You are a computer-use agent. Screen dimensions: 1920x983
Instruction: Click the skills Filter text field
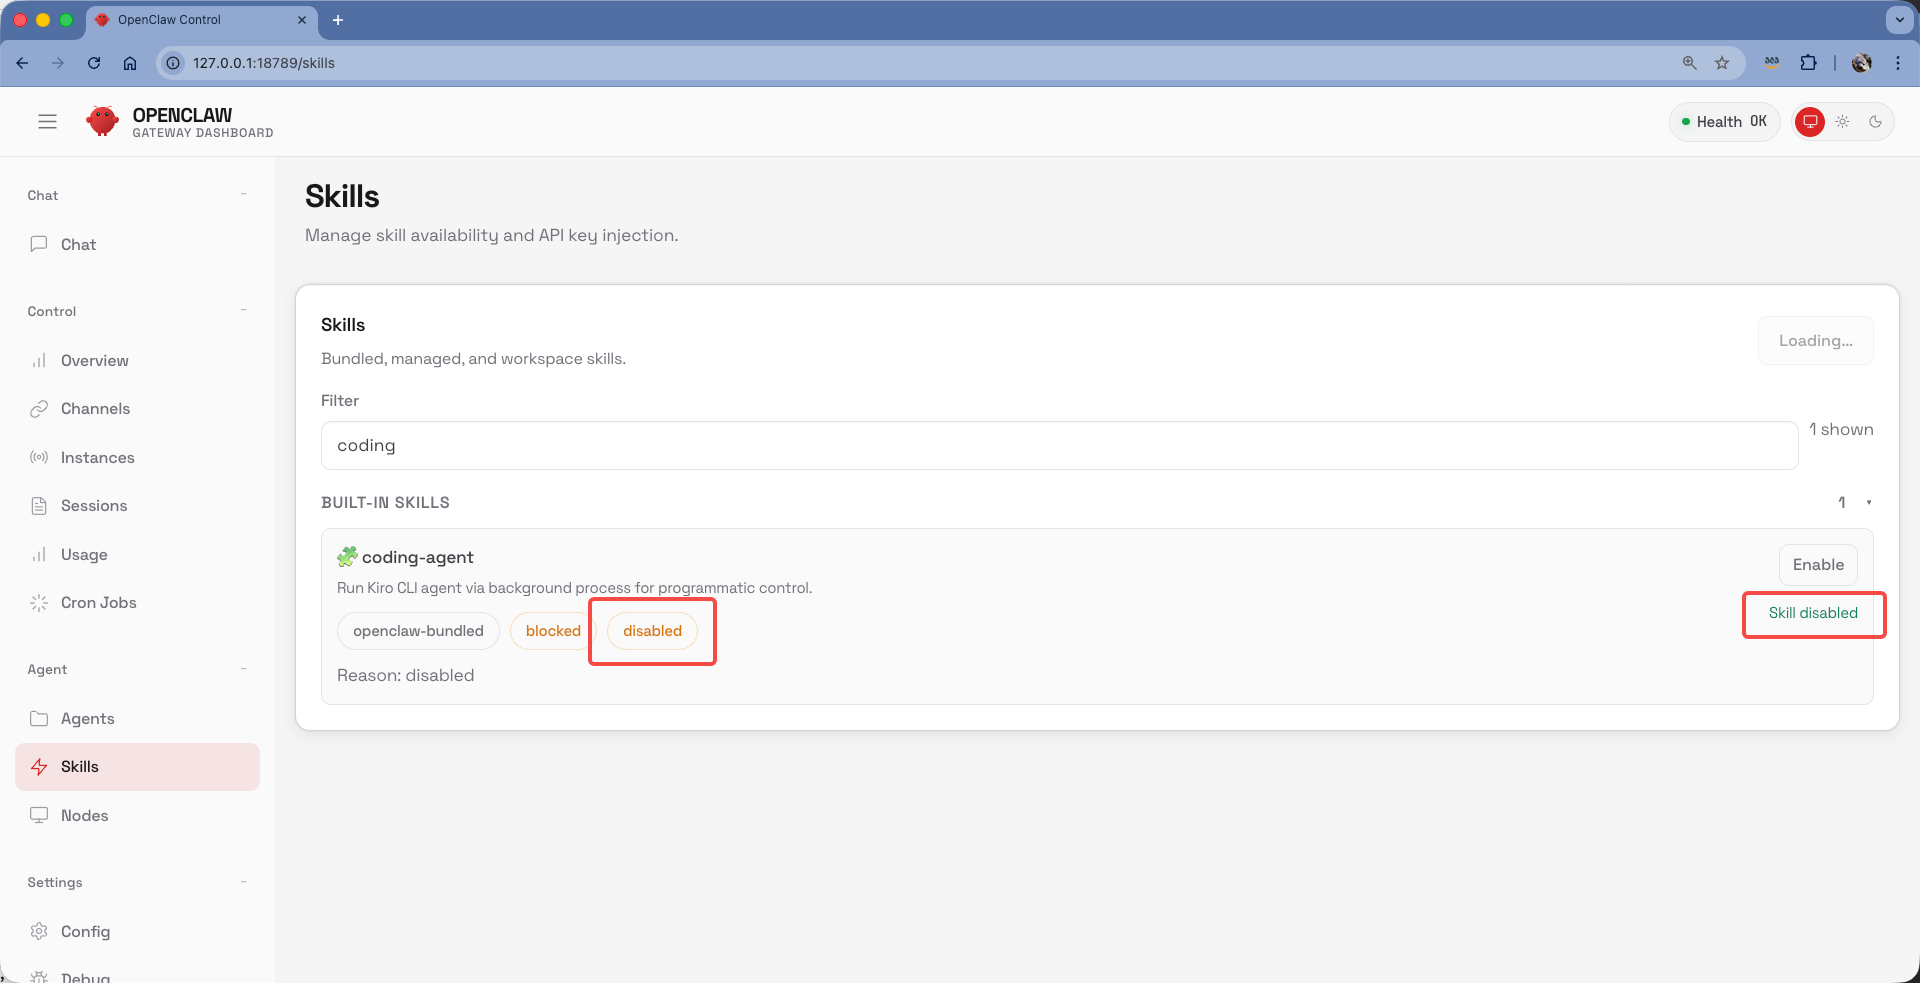1058,446
